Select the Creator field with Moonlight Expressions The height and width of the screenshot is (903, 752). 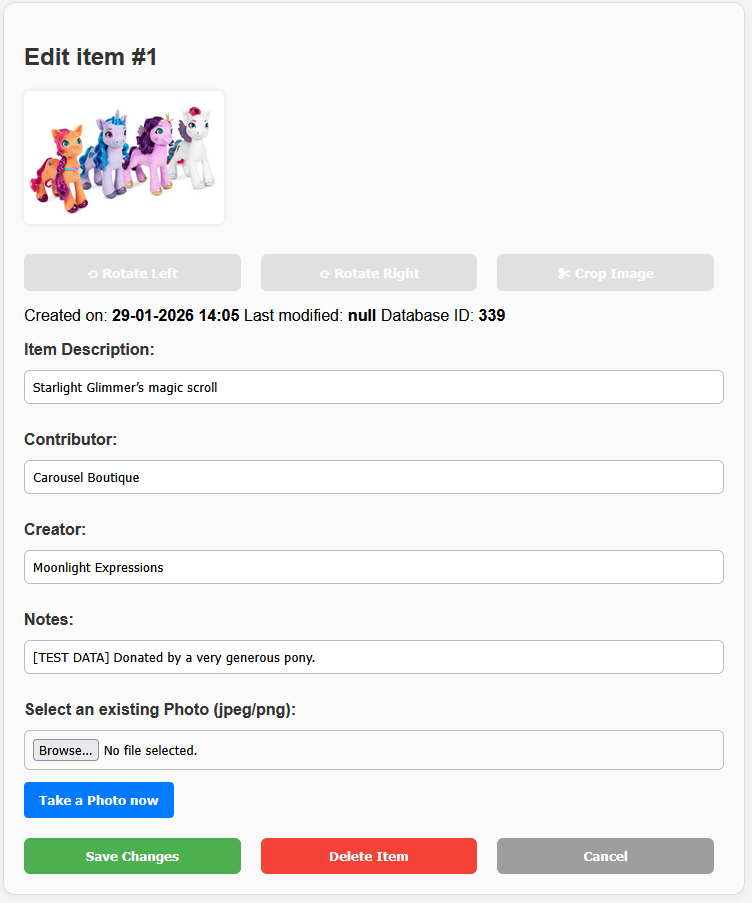(373, 567)
